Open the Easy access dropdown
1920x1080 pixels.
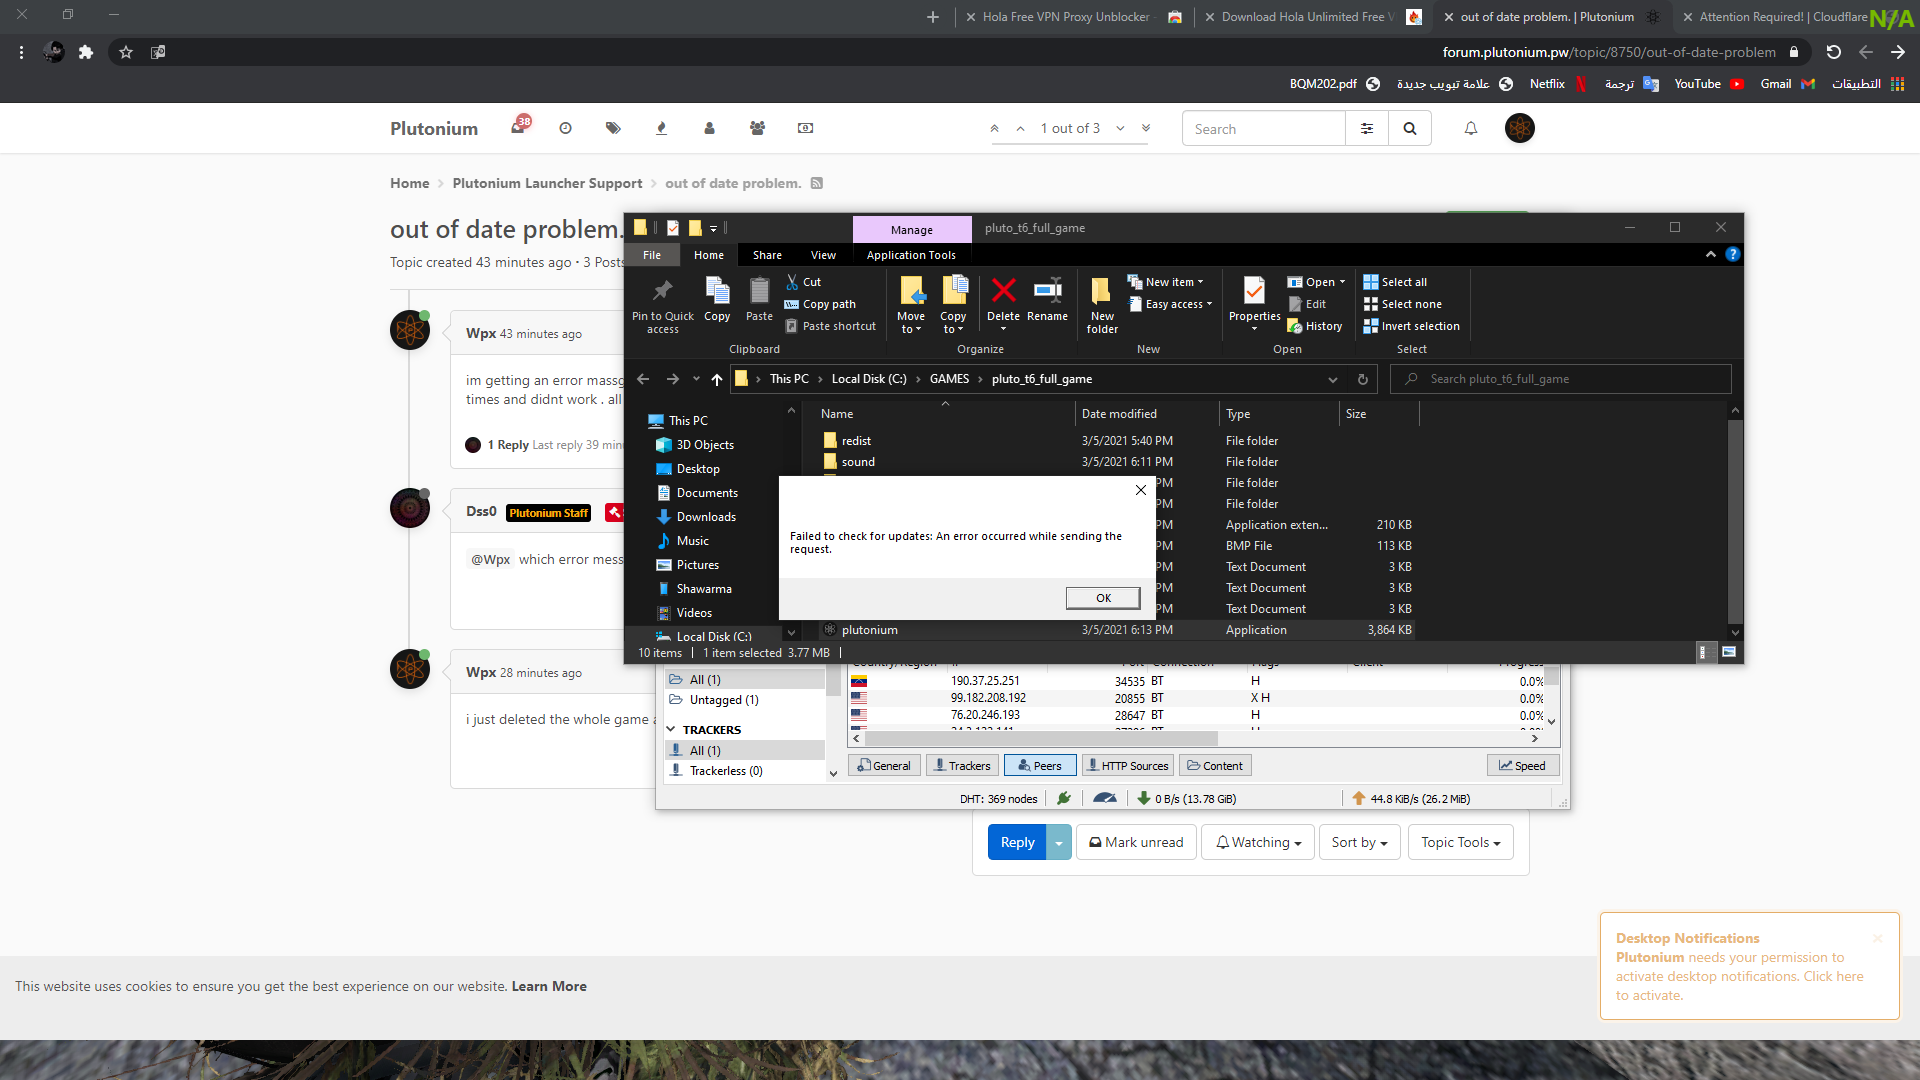tap(1170, 304)
